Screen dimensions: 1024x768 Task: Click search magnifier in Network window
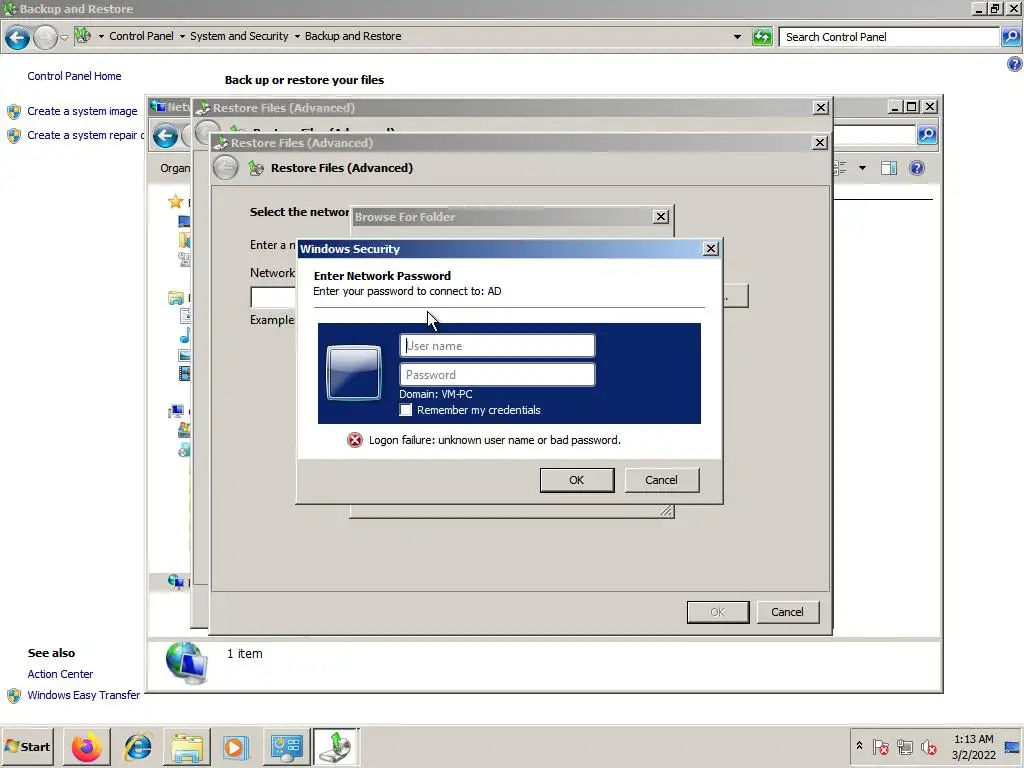(927, 135)
